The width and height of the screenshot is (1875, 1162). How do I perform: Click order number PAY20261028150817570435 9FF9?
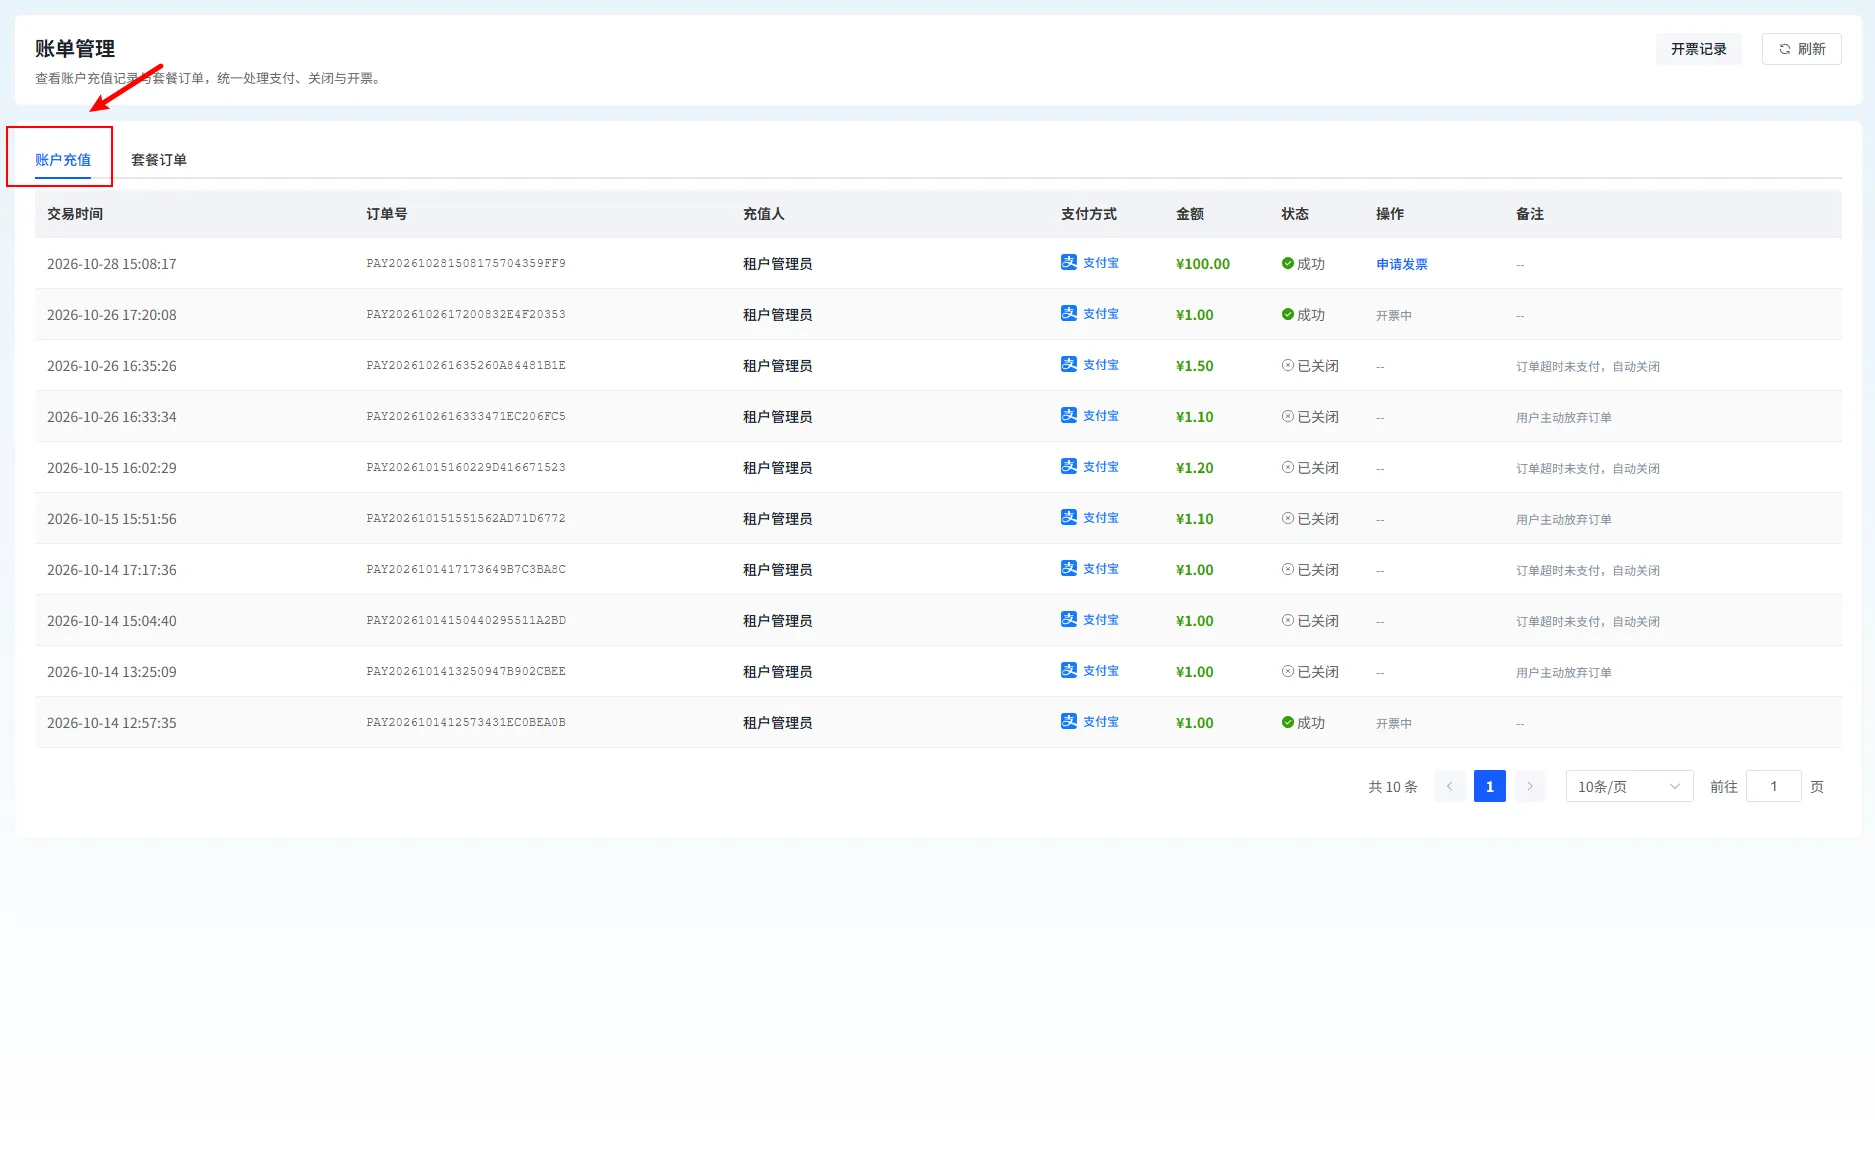[x=466, y=264]
